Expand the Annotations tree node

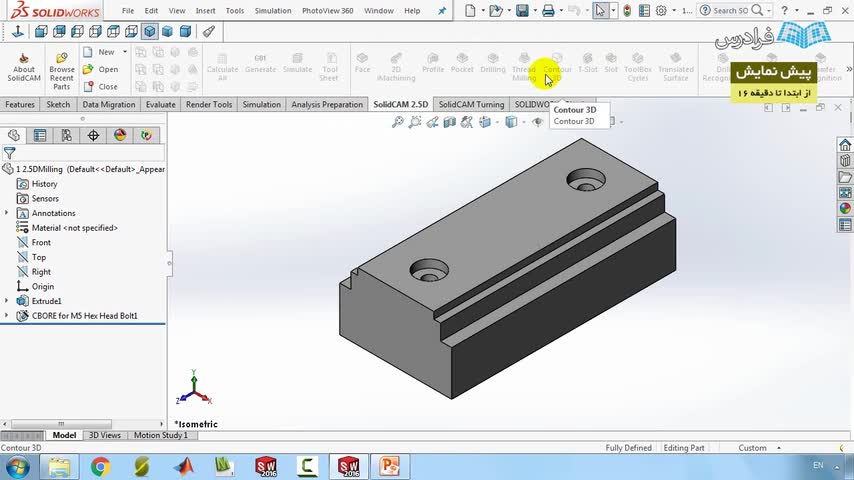click(7, 213)
